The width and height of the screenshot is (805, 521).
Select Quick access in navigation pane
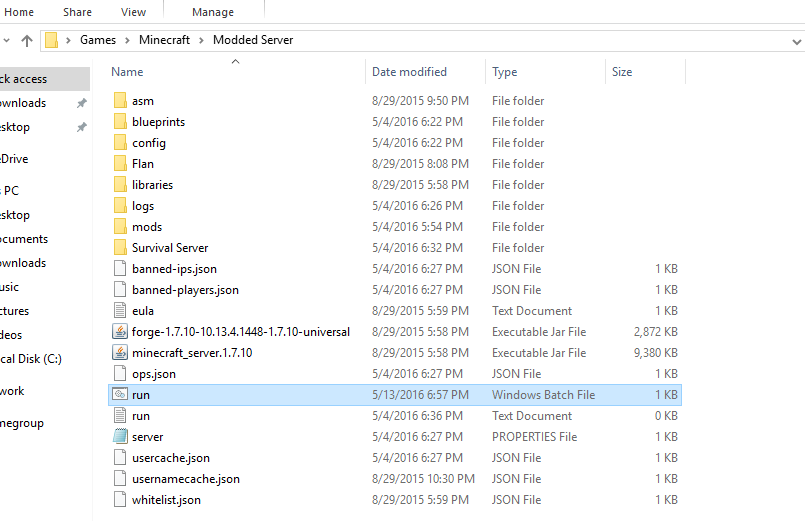(44, 79)
